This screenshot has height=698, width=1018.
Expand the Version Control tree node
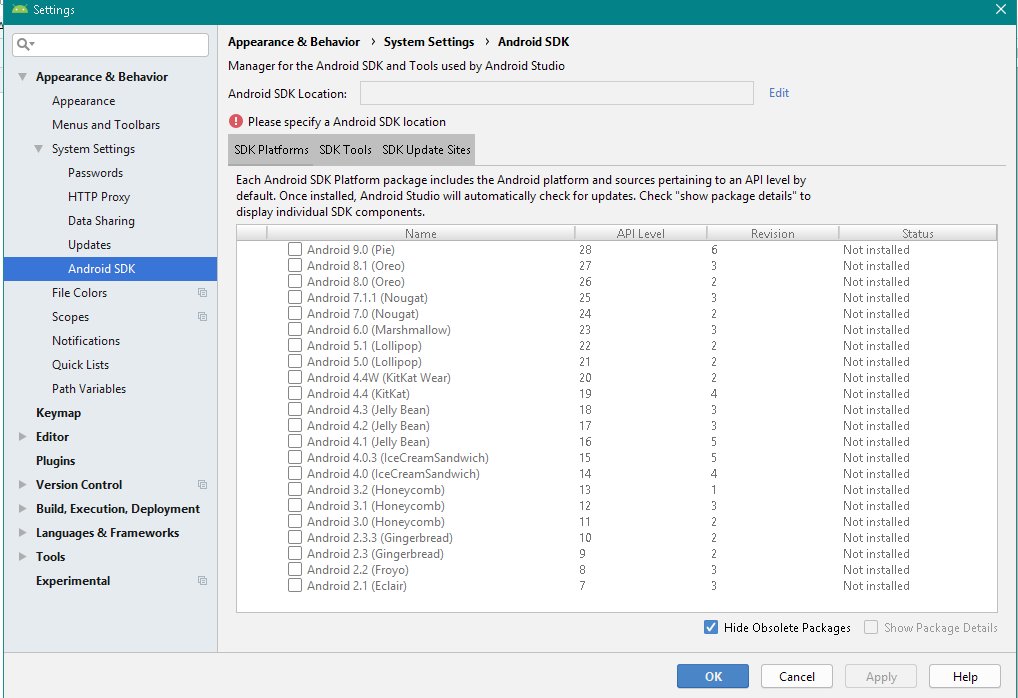pyautogui.click(x=23, y=484)
